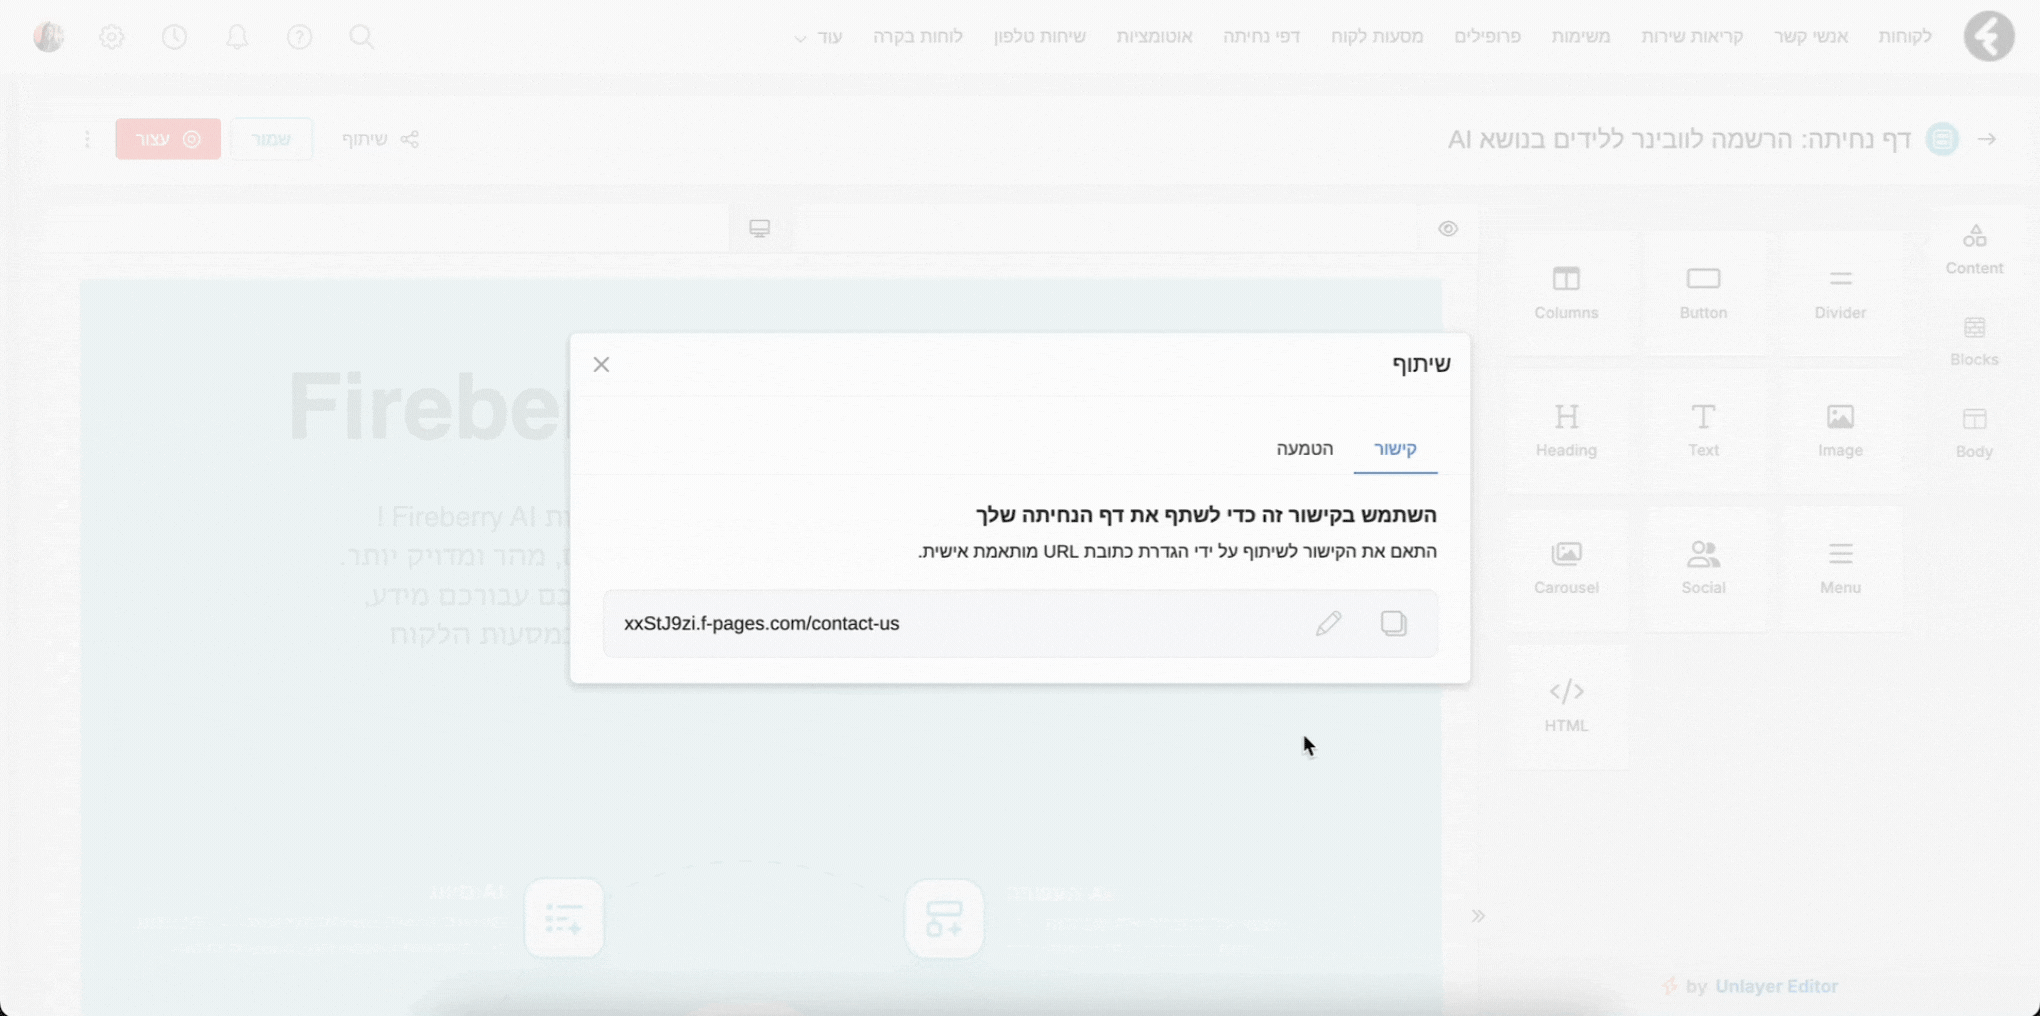Add a Divider content block
The height and width of the screenshot is (1016, 2040).
[1840, 293]
